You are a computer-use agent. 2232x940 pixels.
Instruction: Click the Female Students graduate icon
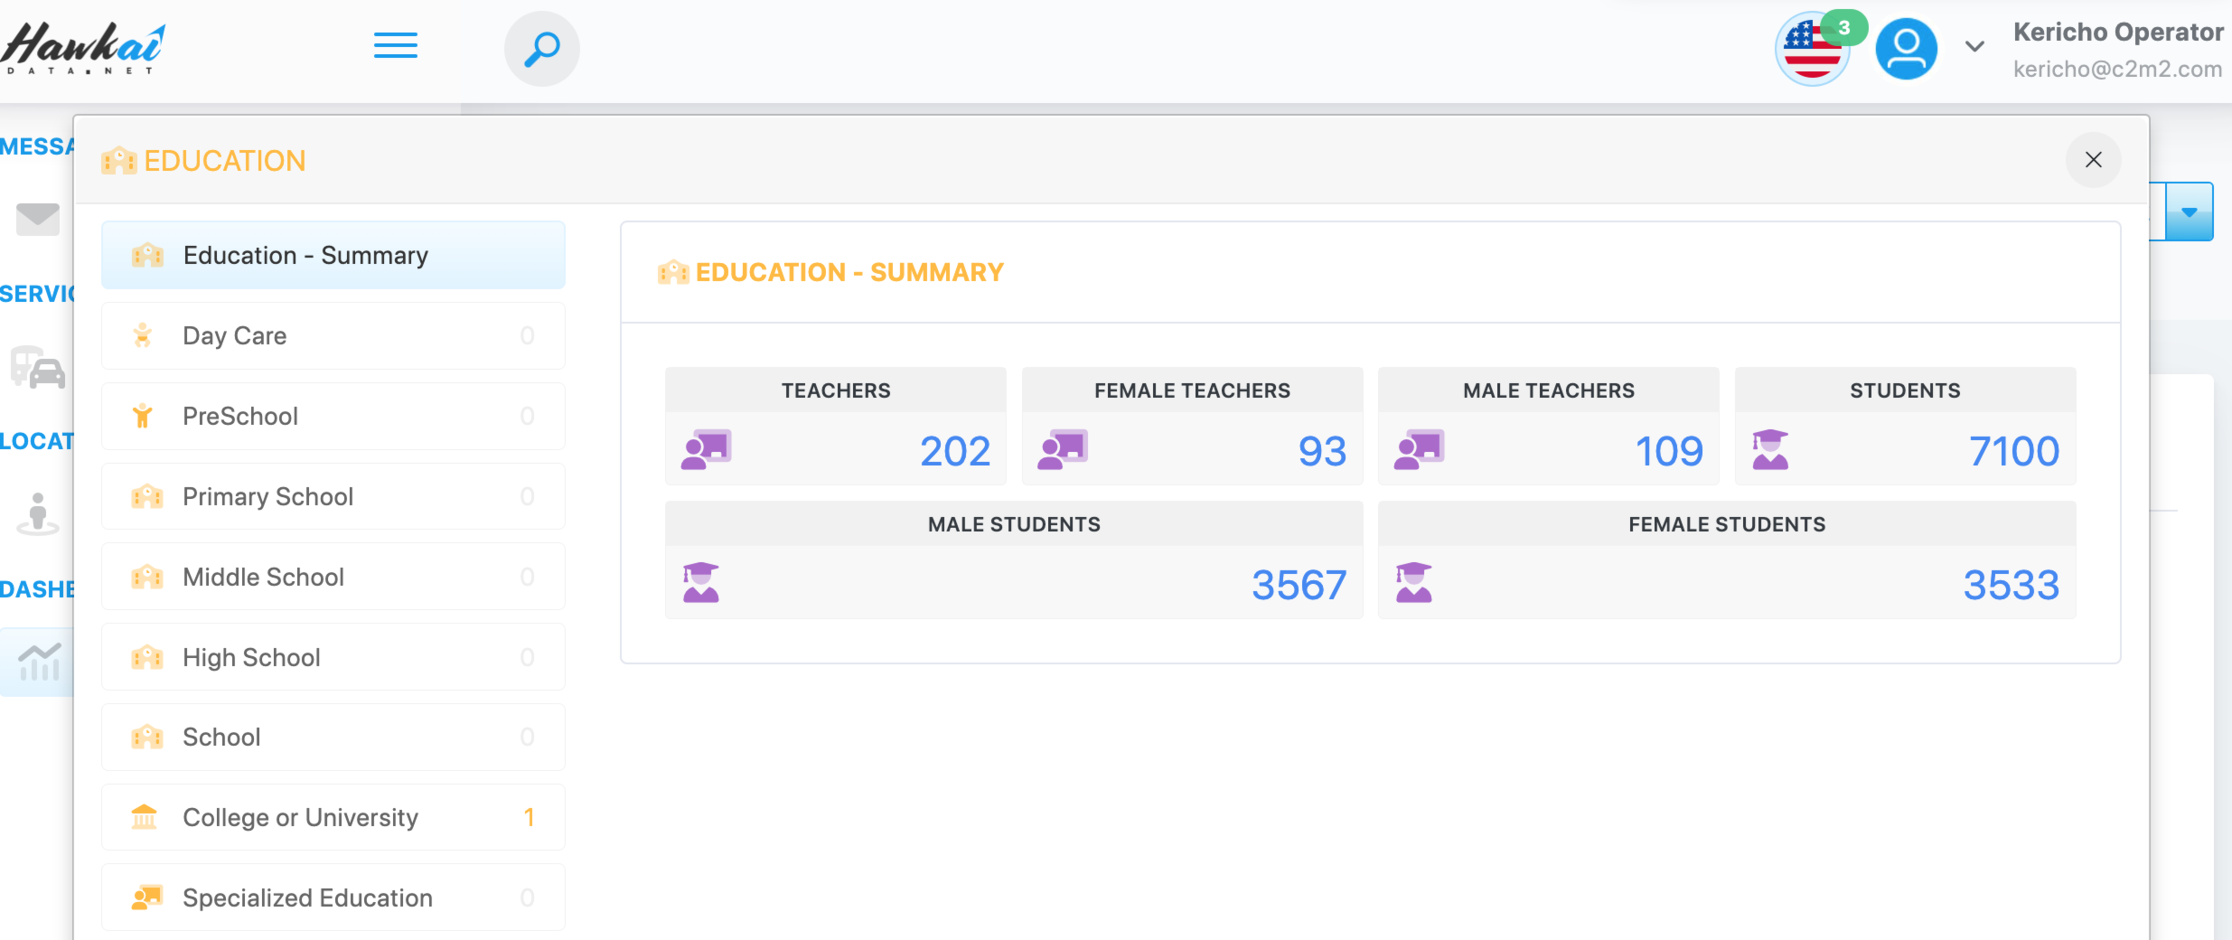click(x=1414, y=583)
